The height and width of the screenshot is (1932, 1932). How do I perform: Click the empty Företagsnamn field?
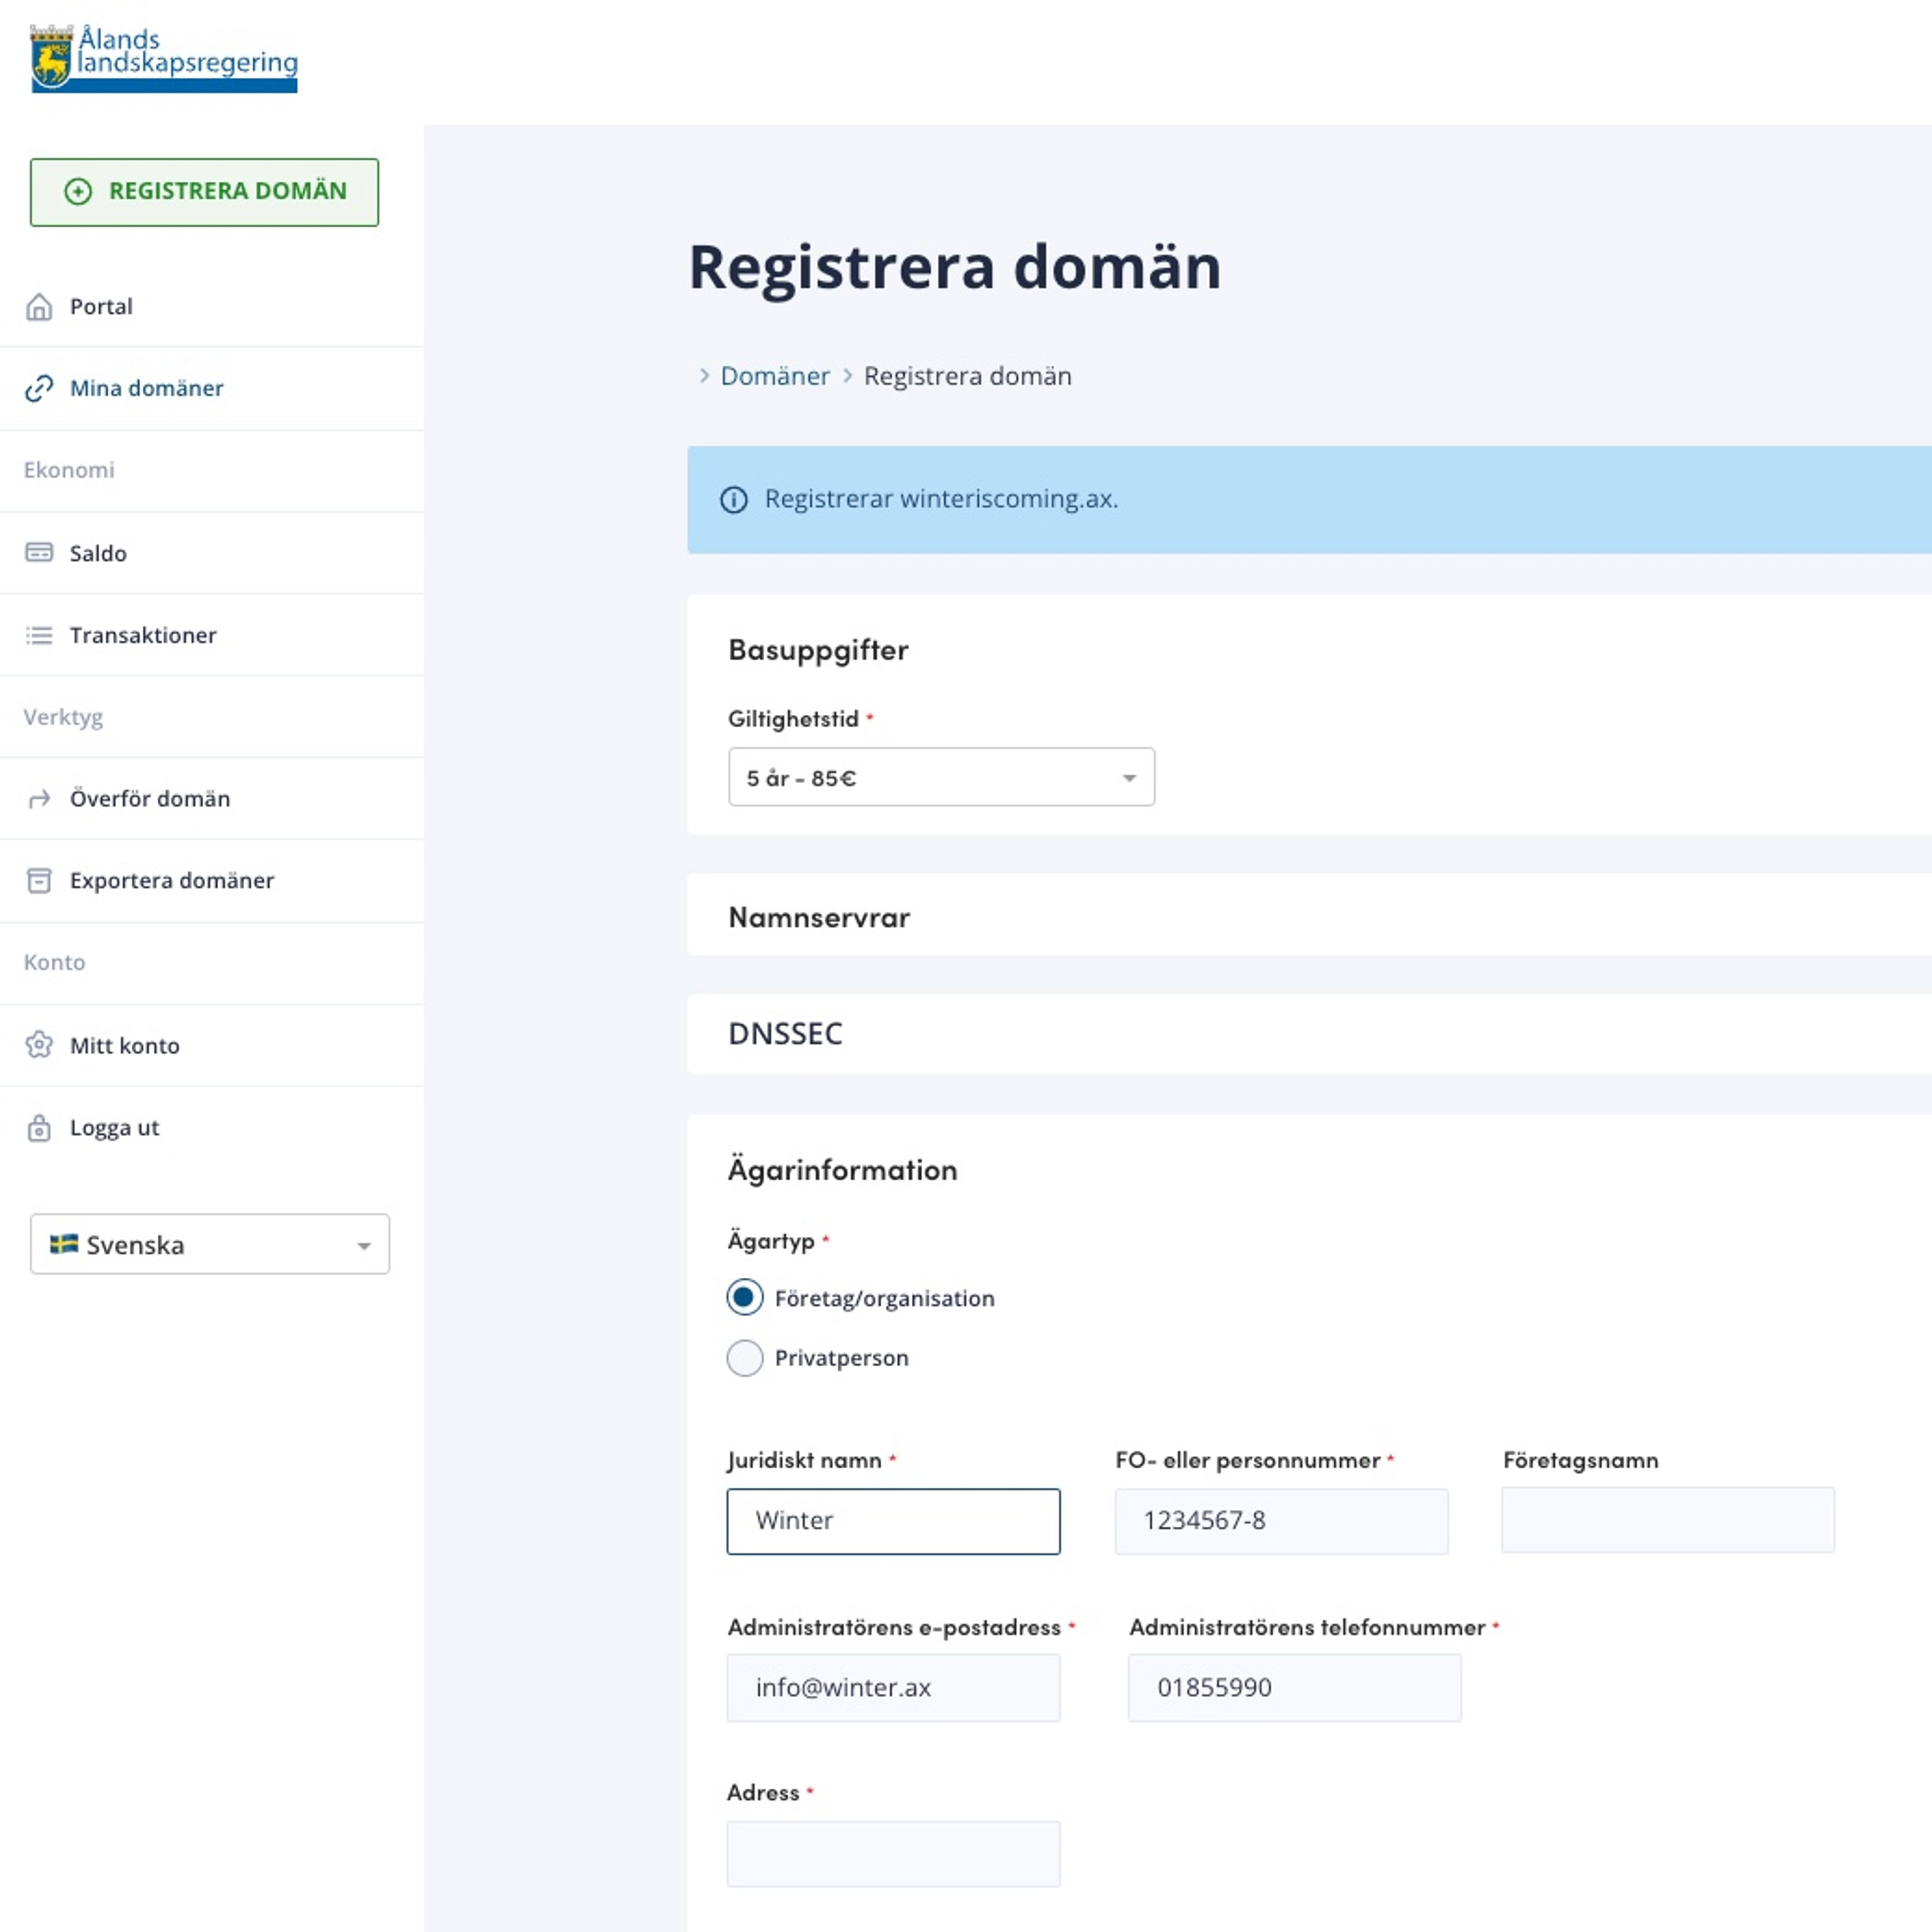pyautogui.click(x=1667, y=1520)
